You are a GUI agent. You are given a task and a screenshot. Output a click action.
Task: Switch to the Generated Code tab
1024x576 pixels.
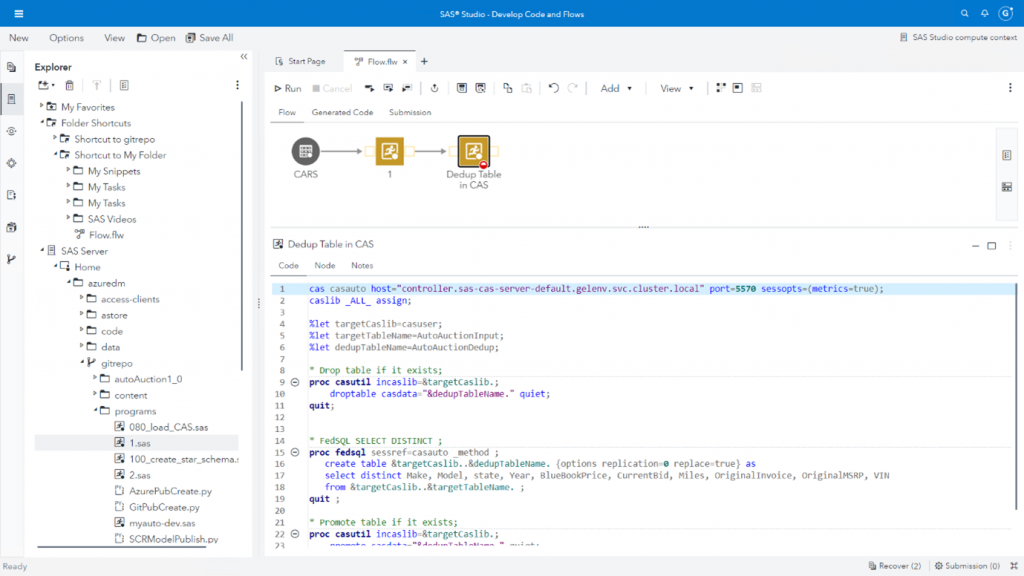[x=342, y=113]
